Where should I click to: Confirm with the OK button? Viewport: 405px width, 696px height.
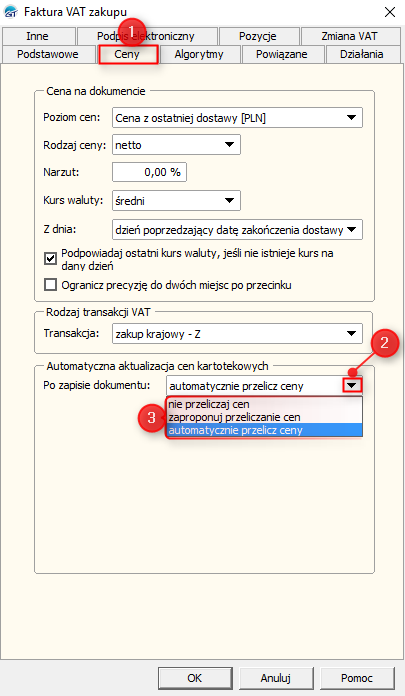click(195, 678)
